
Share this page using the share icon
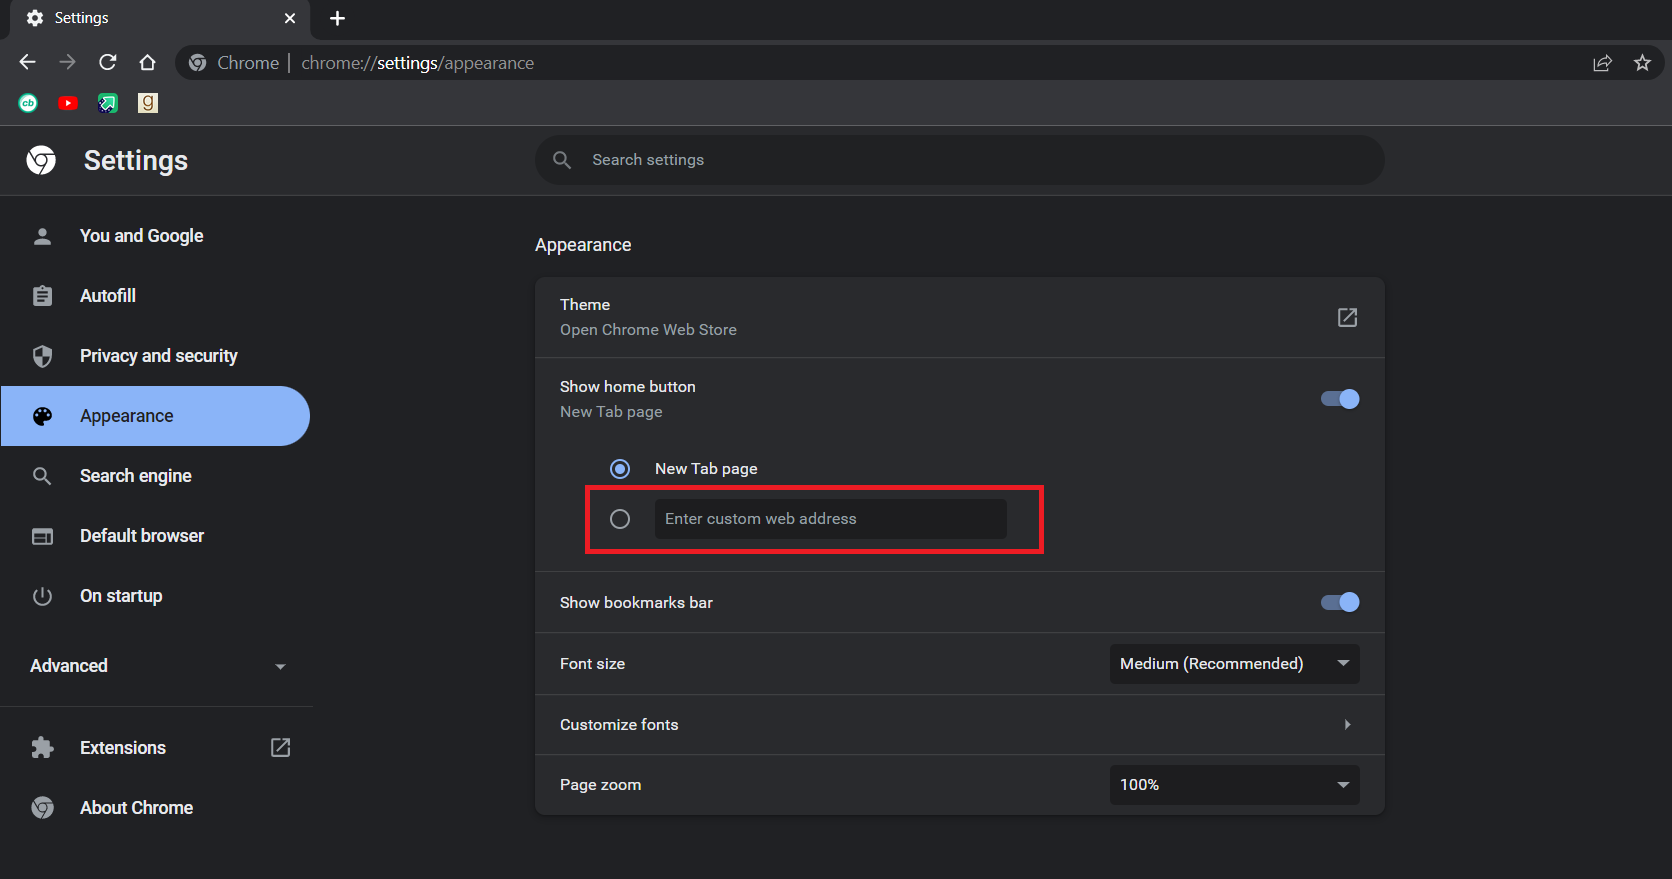tap(1602, 63)
